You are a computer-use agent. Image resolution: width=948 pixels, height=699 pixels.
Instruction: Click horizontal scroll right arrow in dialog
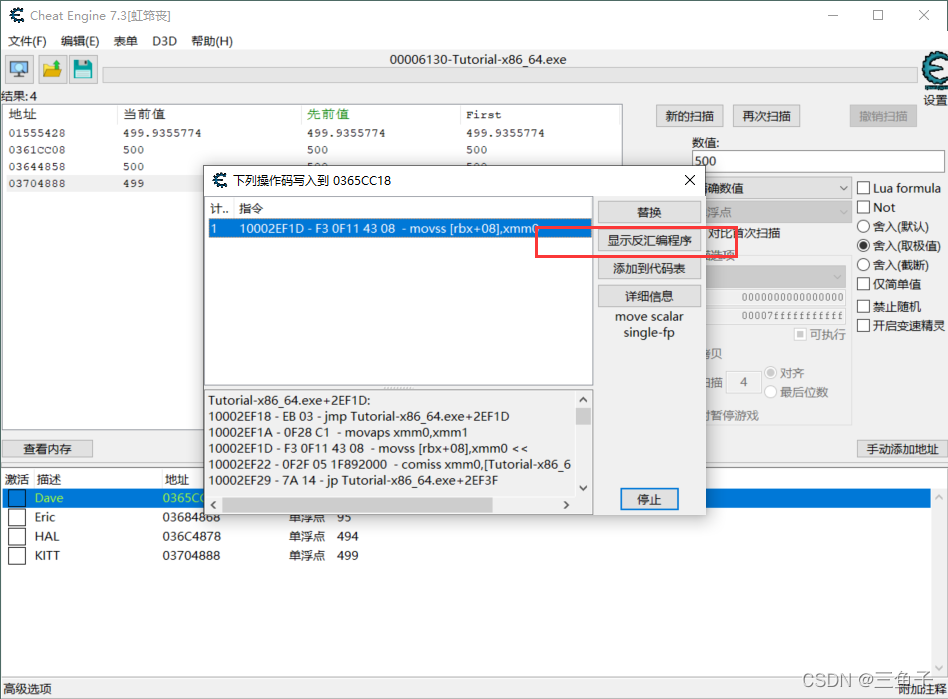pos(567,505)
